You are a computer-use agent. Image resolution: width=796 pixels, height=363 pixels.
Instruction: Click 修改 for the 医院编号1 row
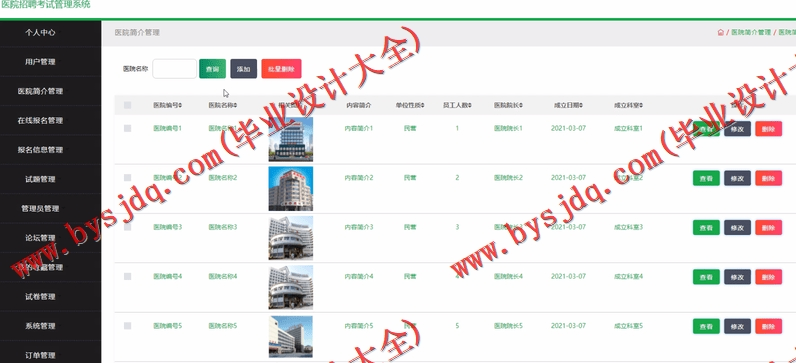pos(737,129)
